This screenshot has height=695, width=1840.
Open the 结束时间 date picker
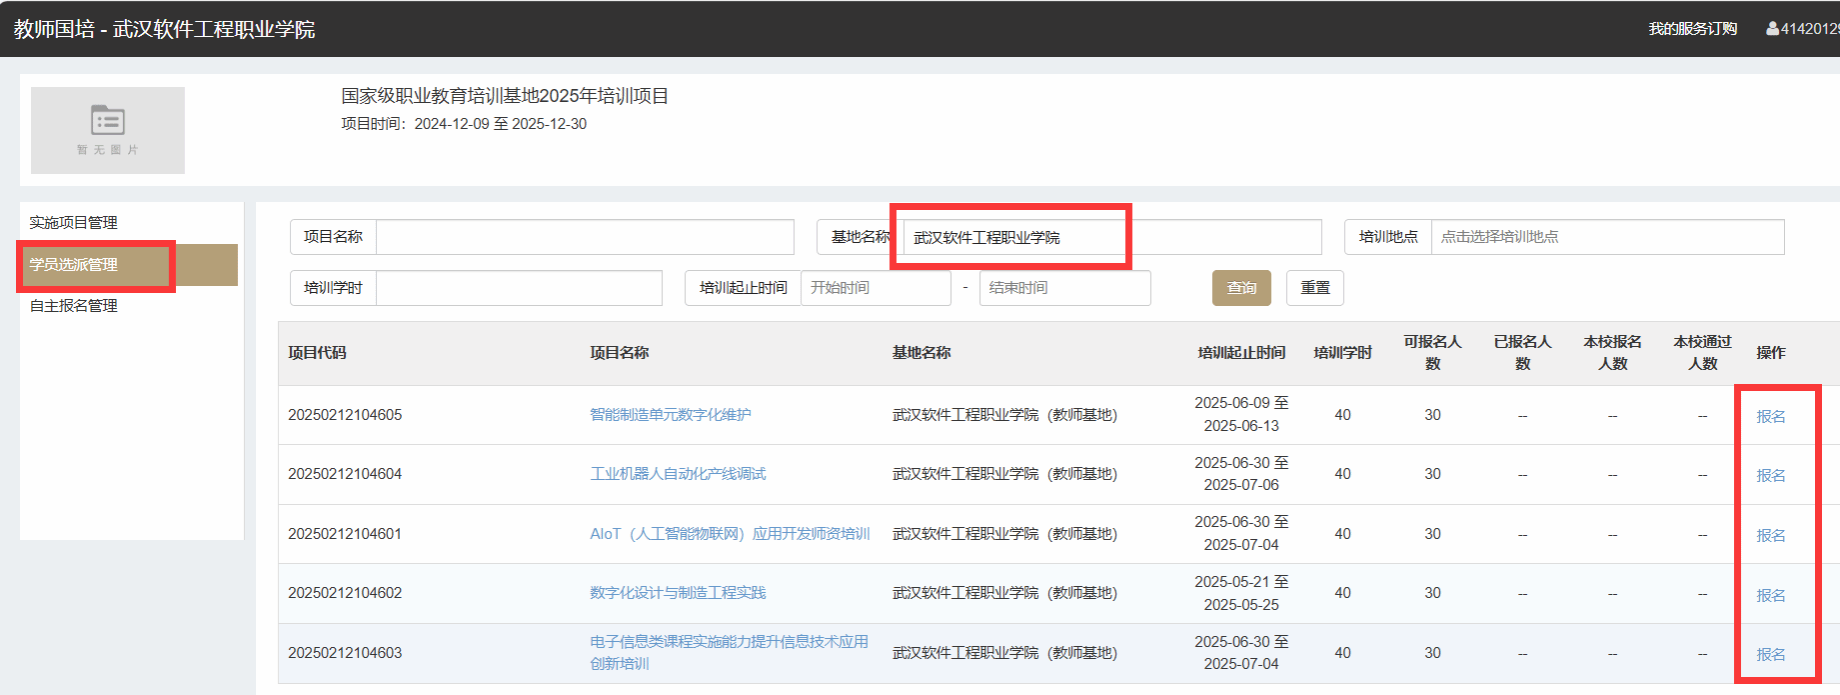click(1064, 288)
